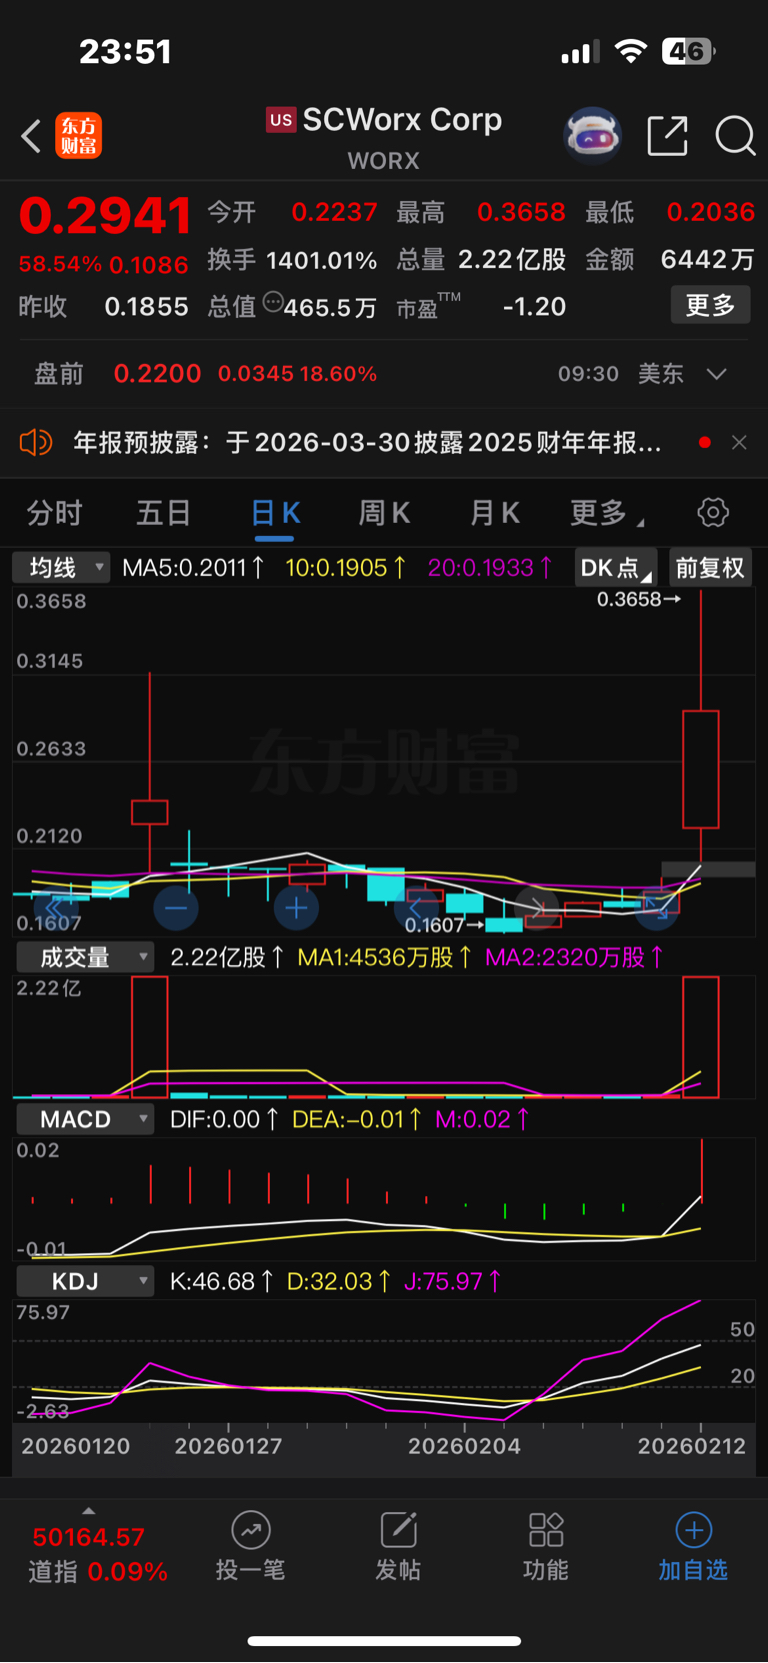This screenshot has width=768, height=1663.
Task: Open the MACD indicator dropdown
Action: (x=85, y=1119)
